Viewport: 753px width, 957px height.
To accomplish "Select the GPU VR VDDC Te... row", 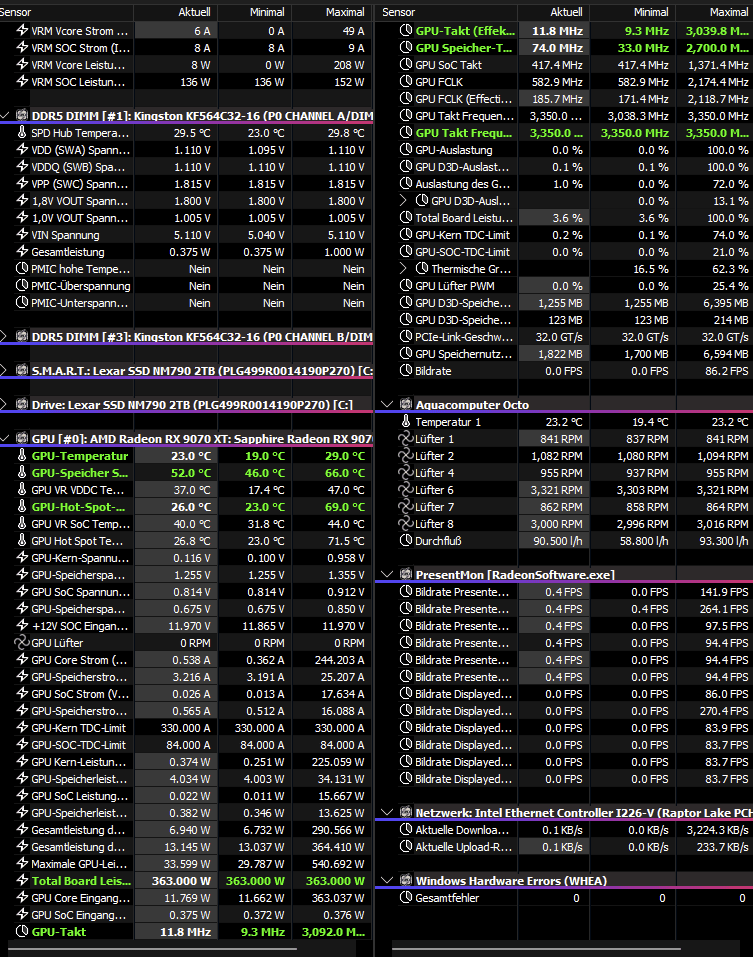I will (186, 489).
